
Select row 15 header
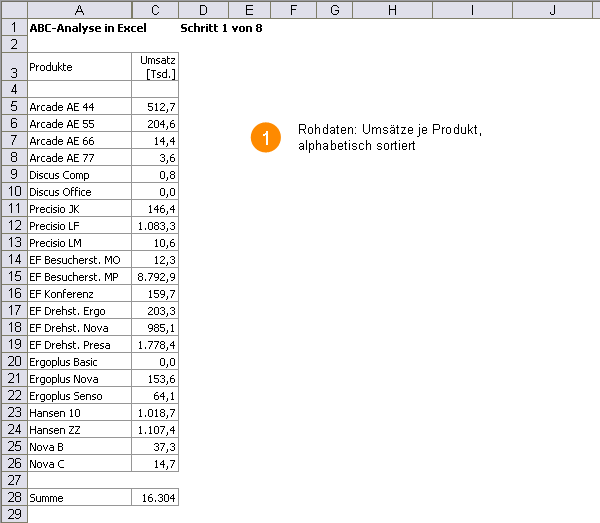pyautogui.click(x=15, y=277)
